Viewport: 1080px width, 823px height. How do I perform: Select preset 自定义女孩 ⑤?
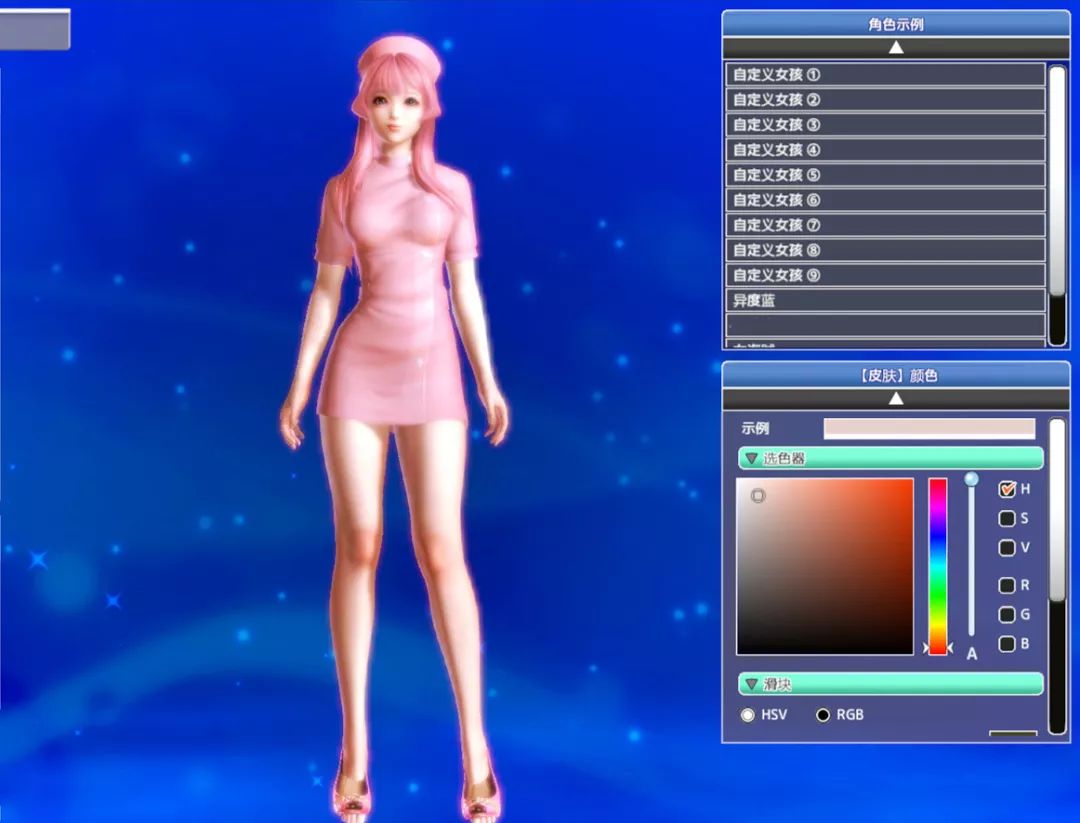(885, 175)
